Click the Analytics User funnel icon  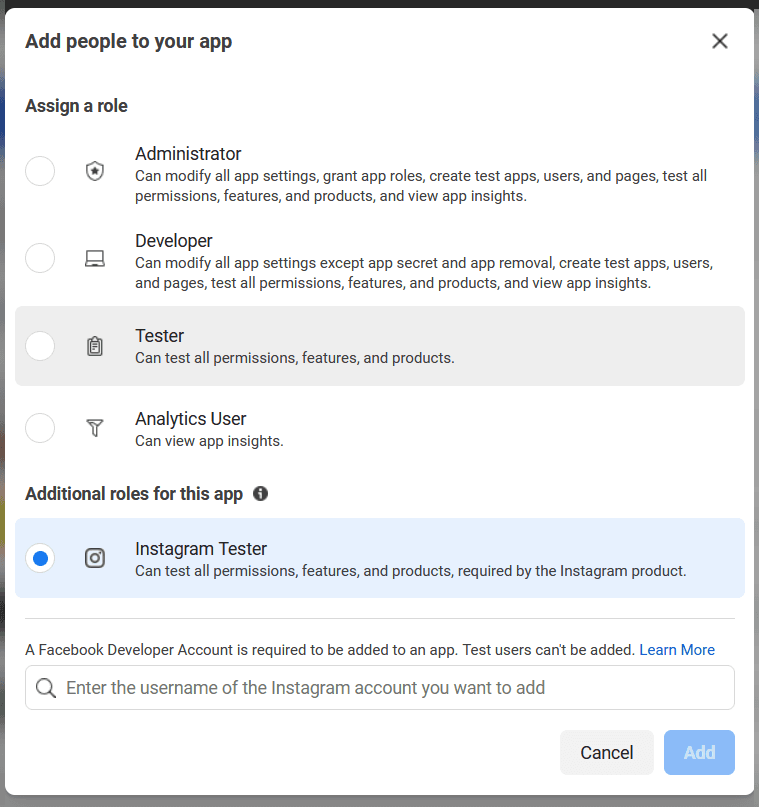click(x=94, y=428)
